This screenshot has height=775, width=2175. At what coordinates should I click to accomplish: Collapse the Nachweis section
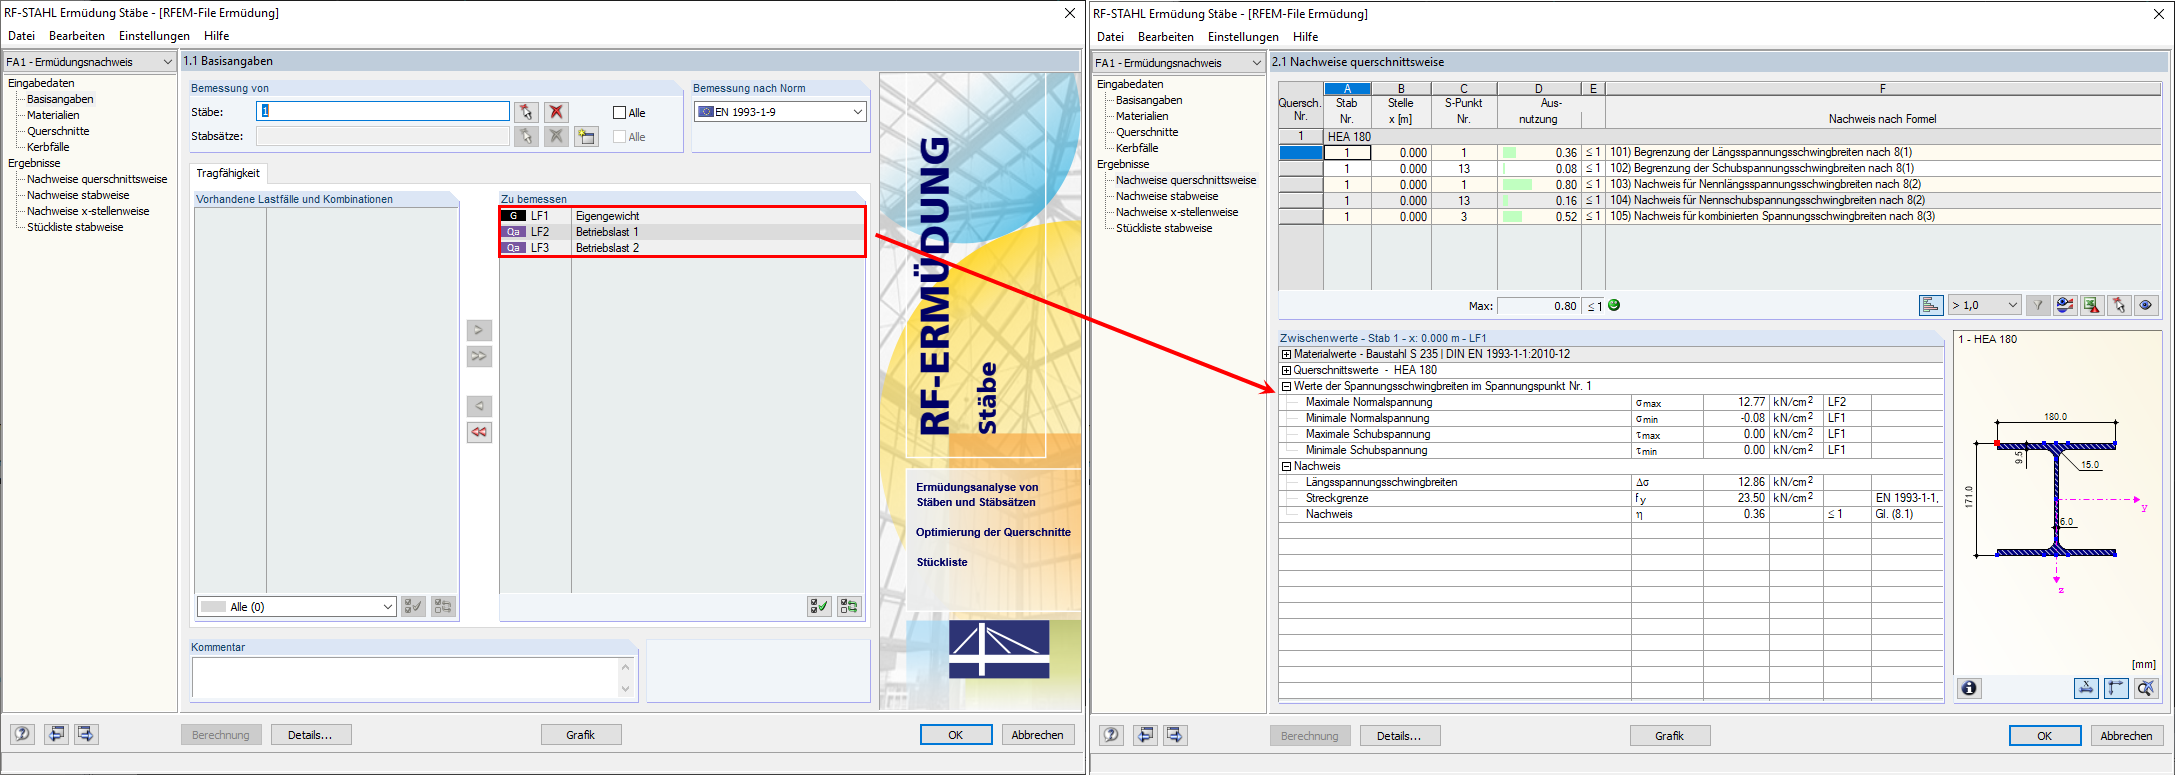coord(1287,466)
